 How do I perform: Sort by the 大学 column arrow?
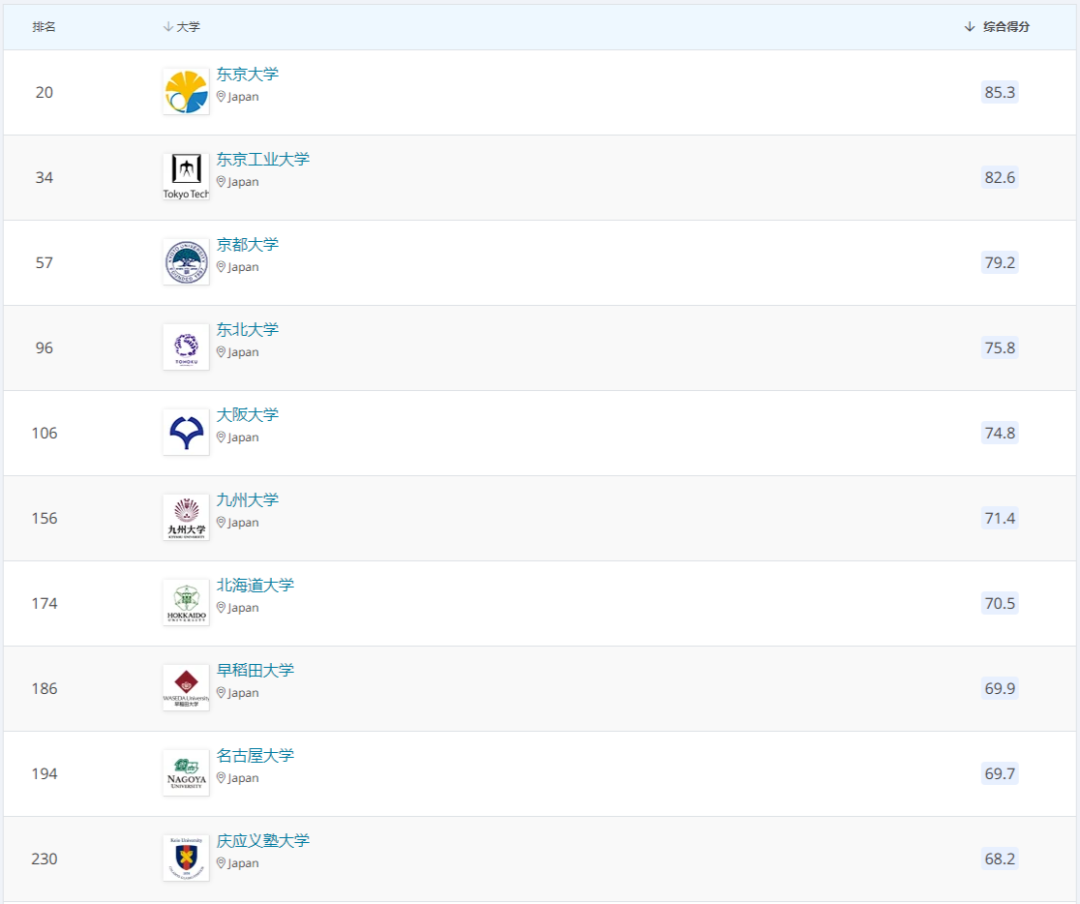tap(167, 27)
